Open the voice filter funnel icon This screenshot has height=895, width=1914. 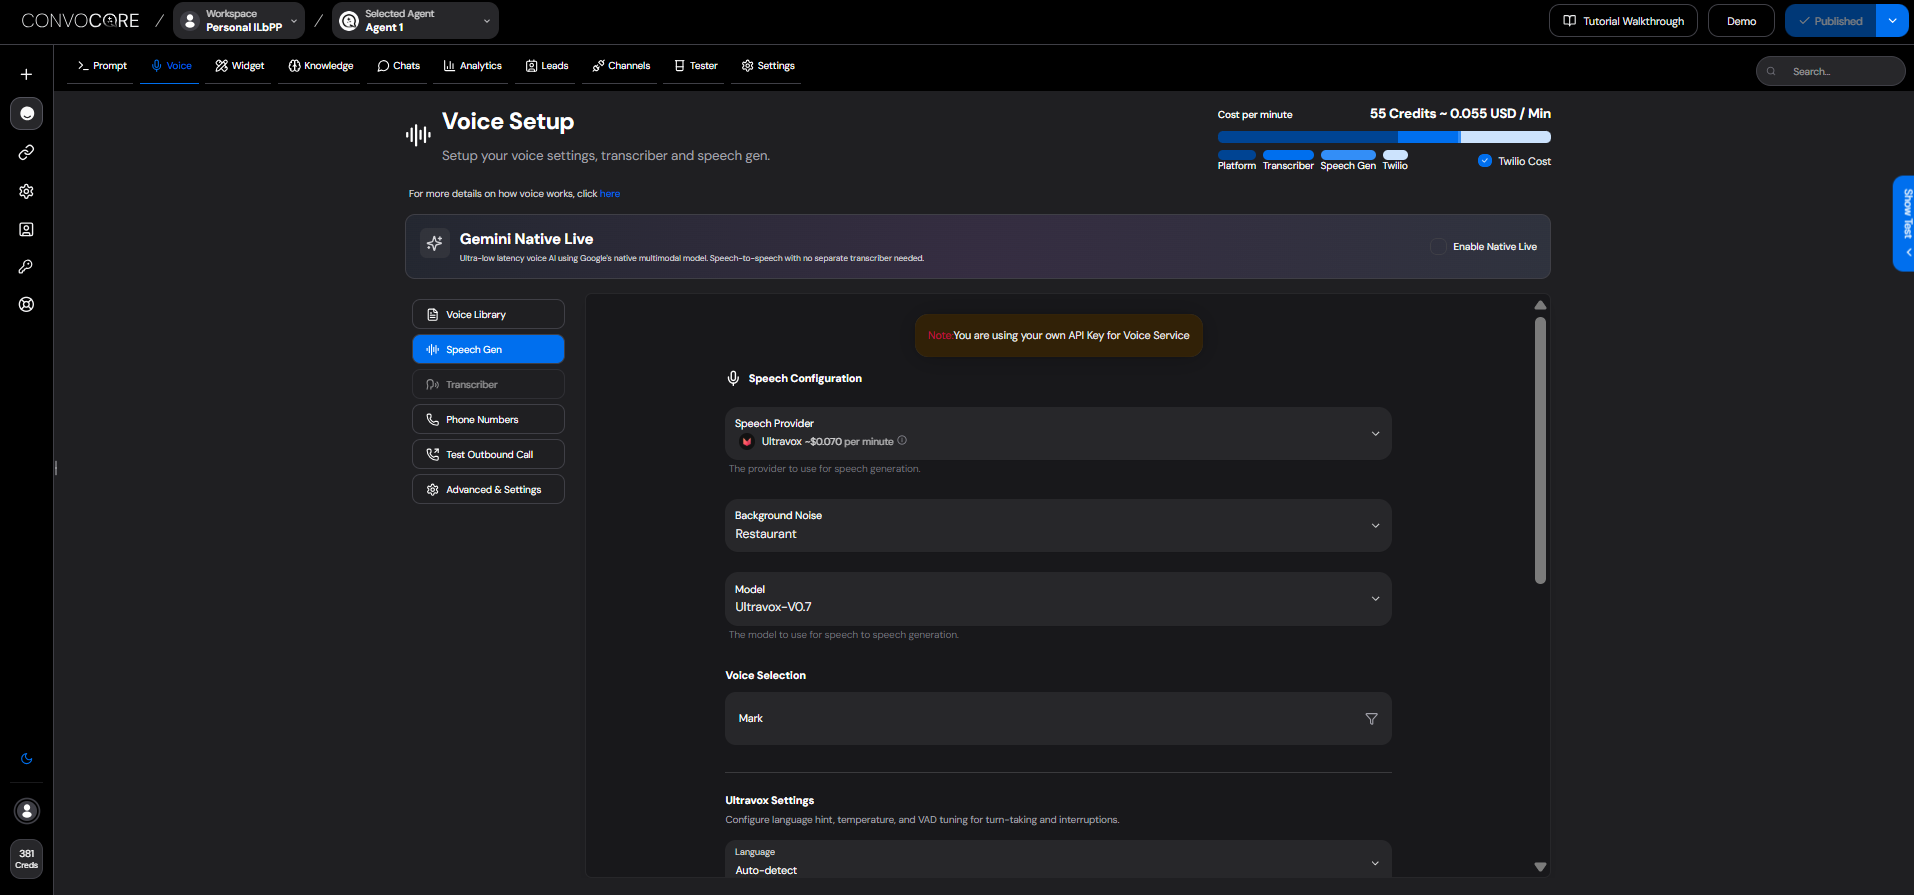coord(1371,719)
